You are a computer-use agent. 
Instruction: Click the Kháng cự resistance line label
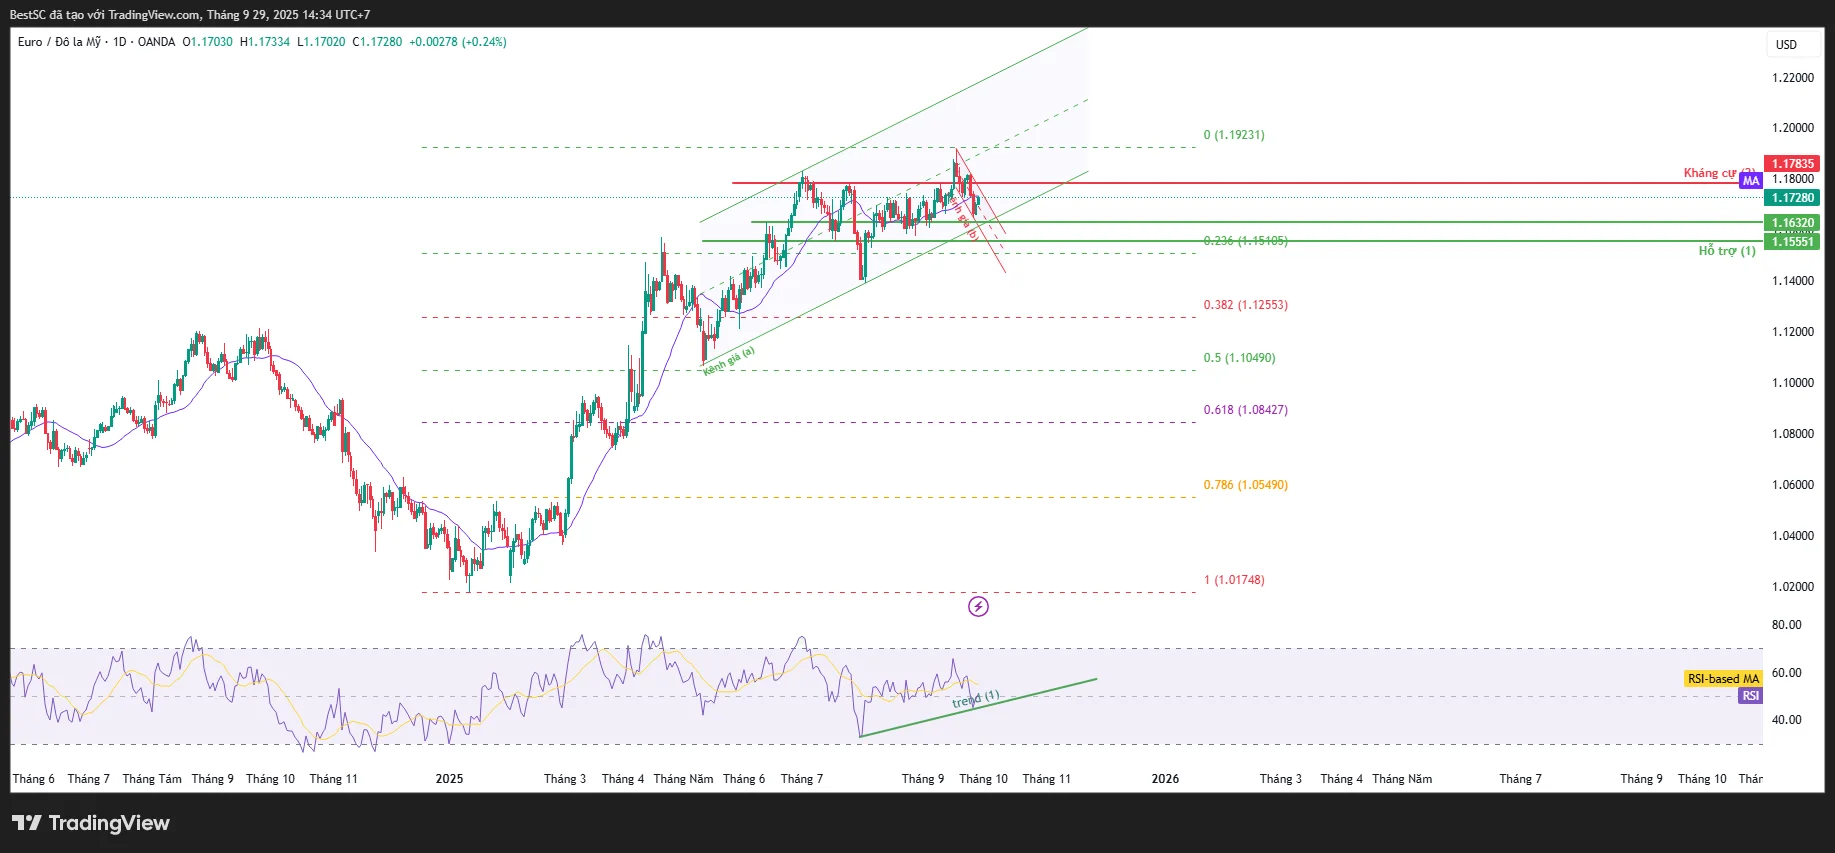[x=1712, y=173]
